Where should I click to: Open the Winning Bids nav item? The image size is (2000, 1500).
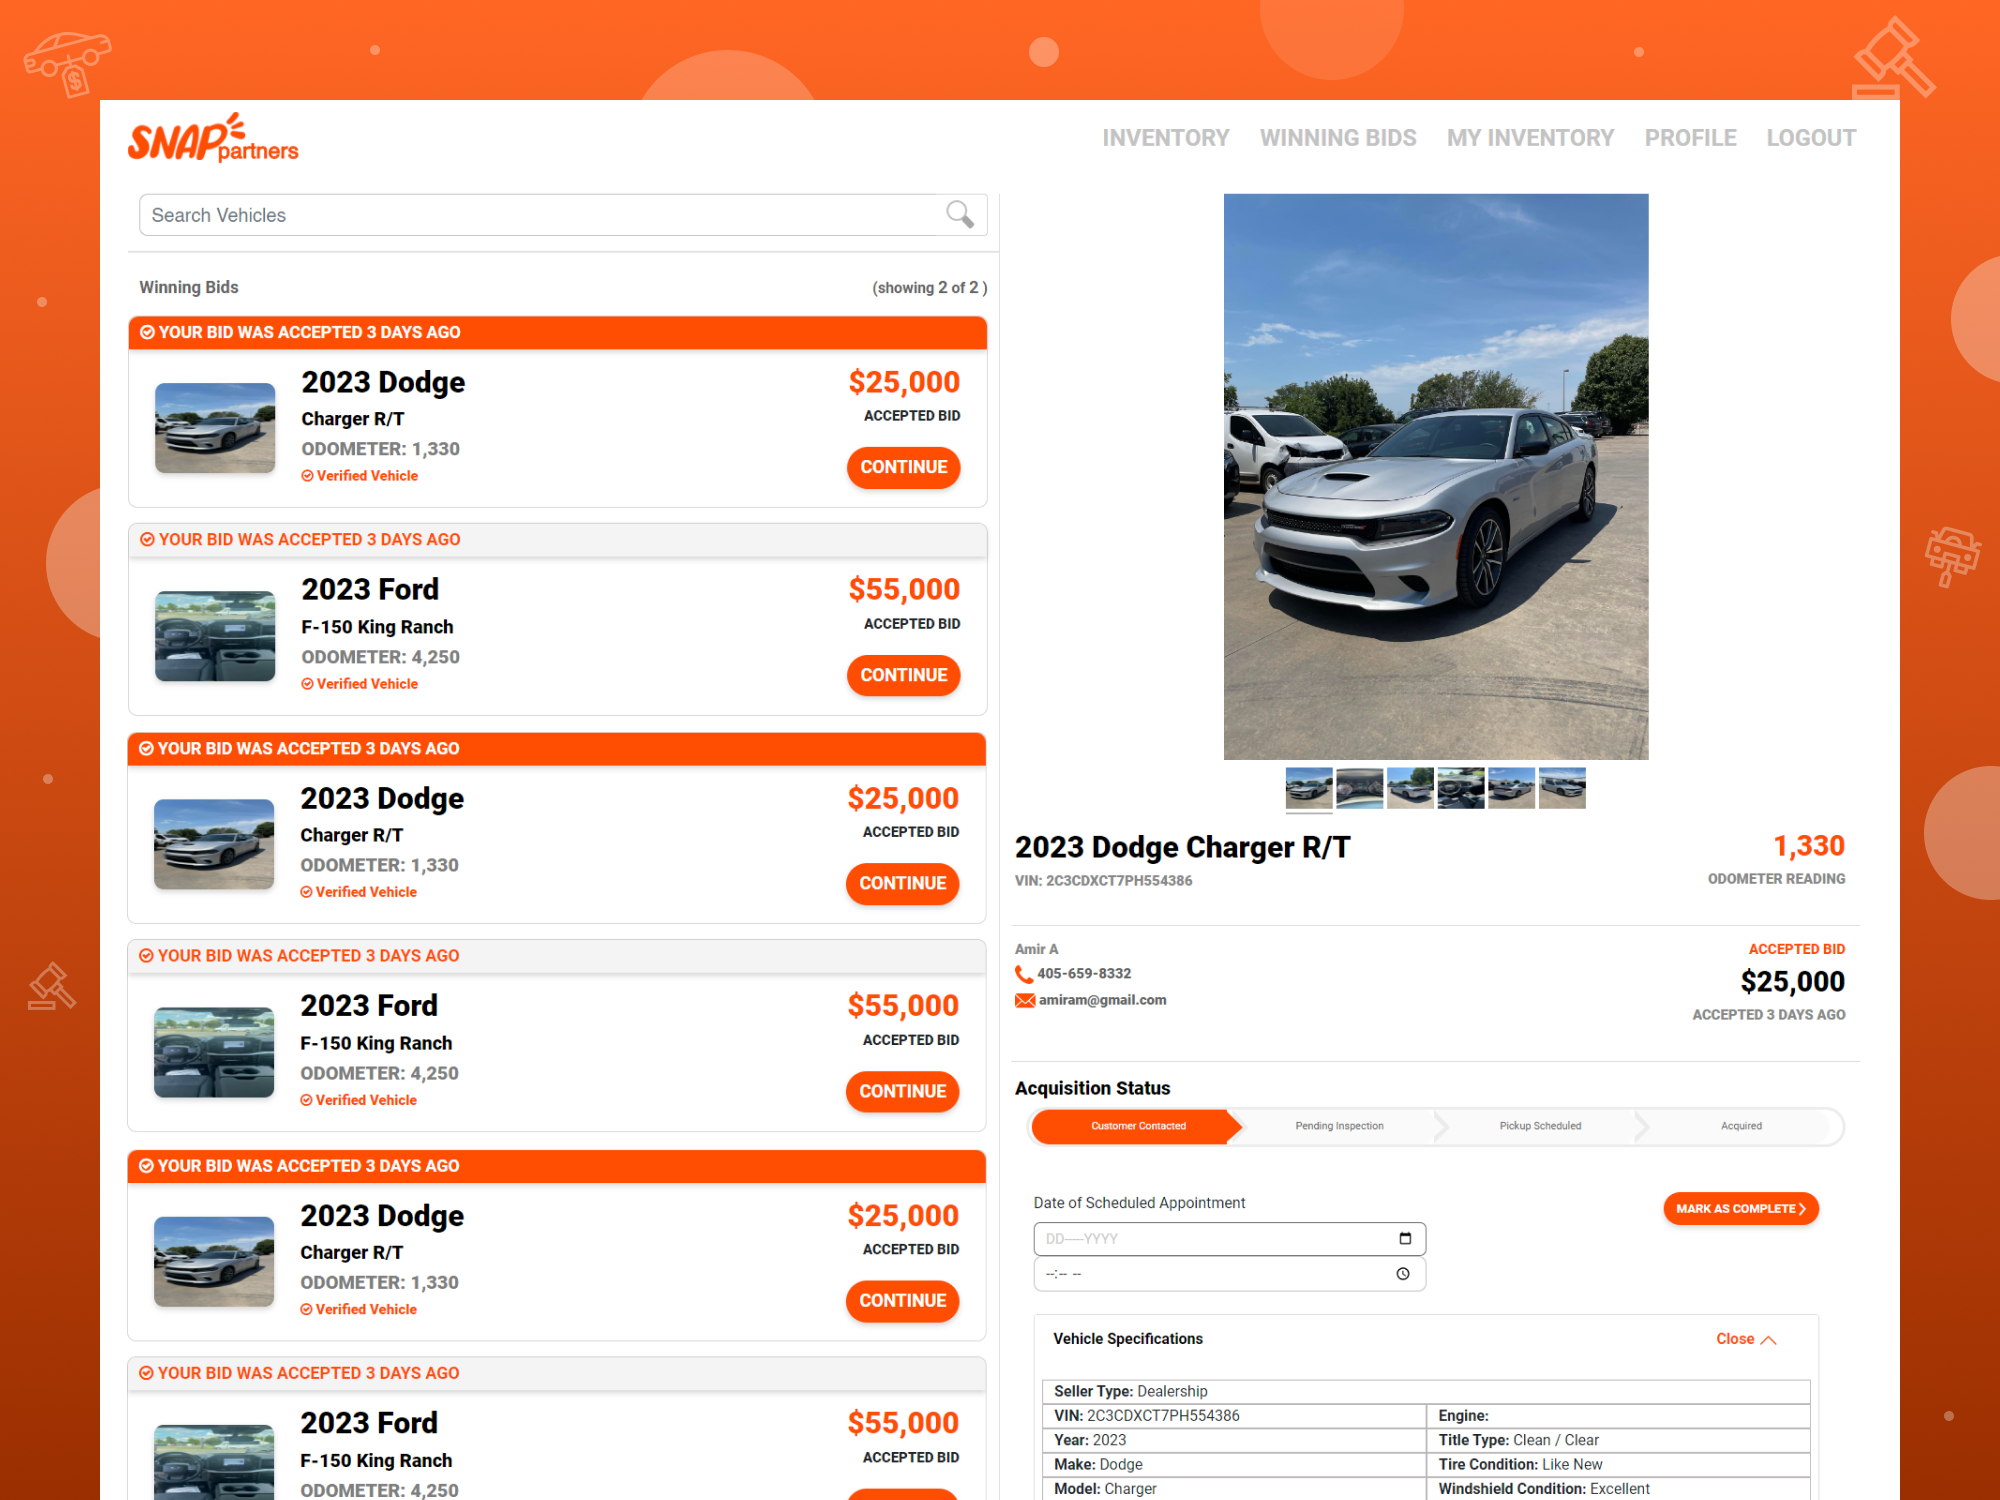[x=1337, y=138]
